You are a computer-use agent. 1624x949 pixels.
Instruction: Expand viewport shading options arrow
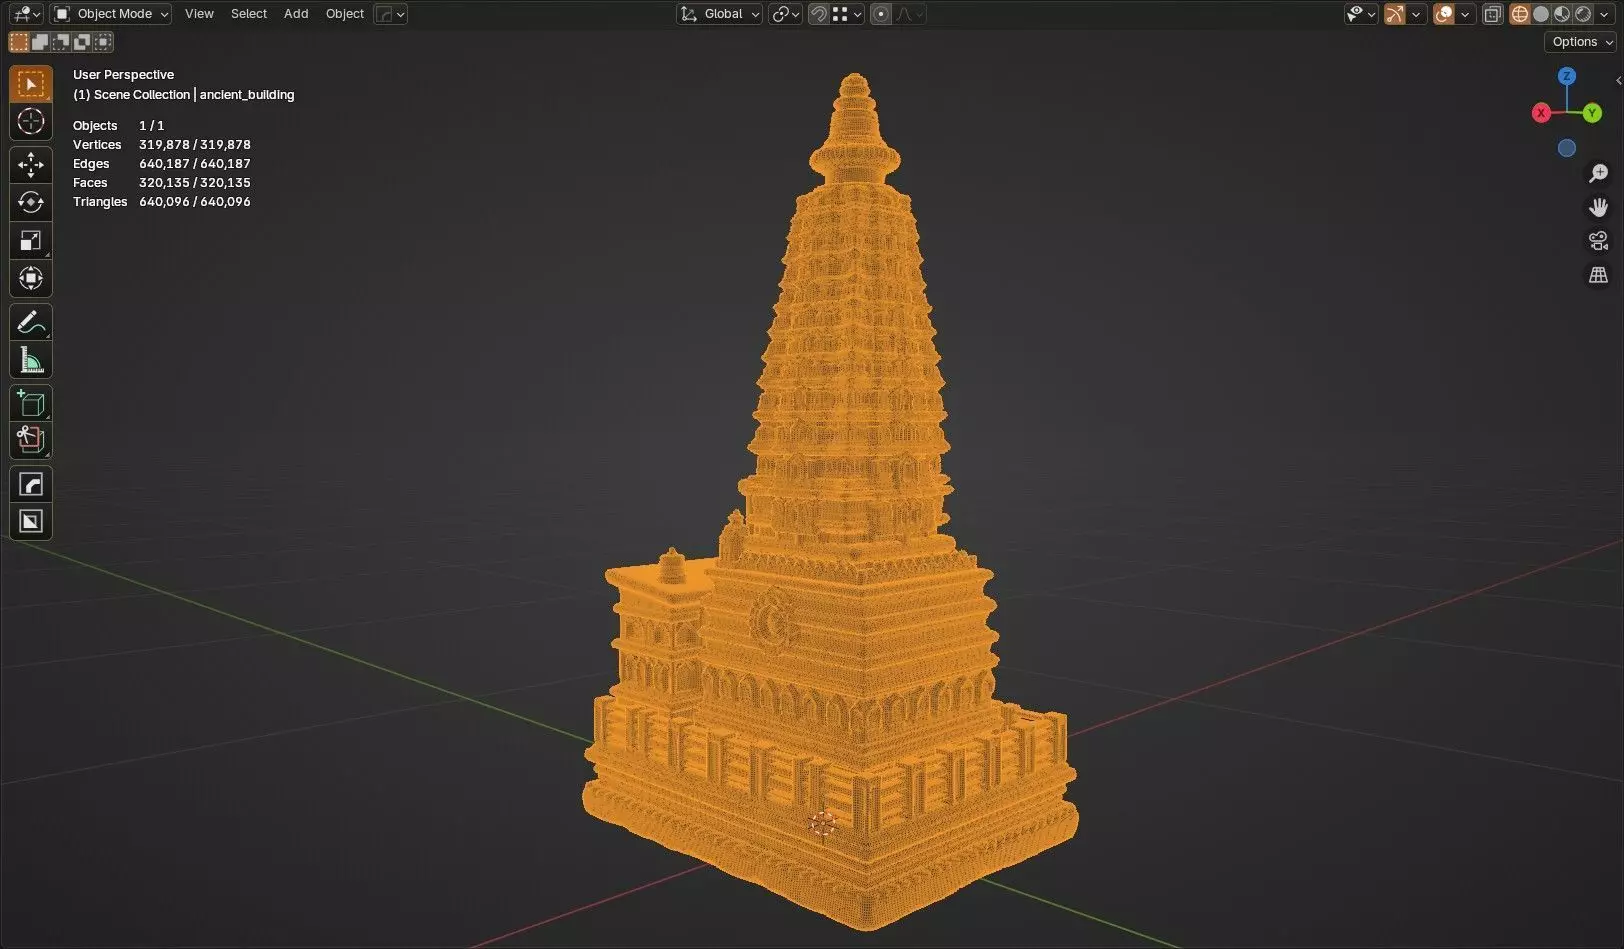pos(1606,14)
